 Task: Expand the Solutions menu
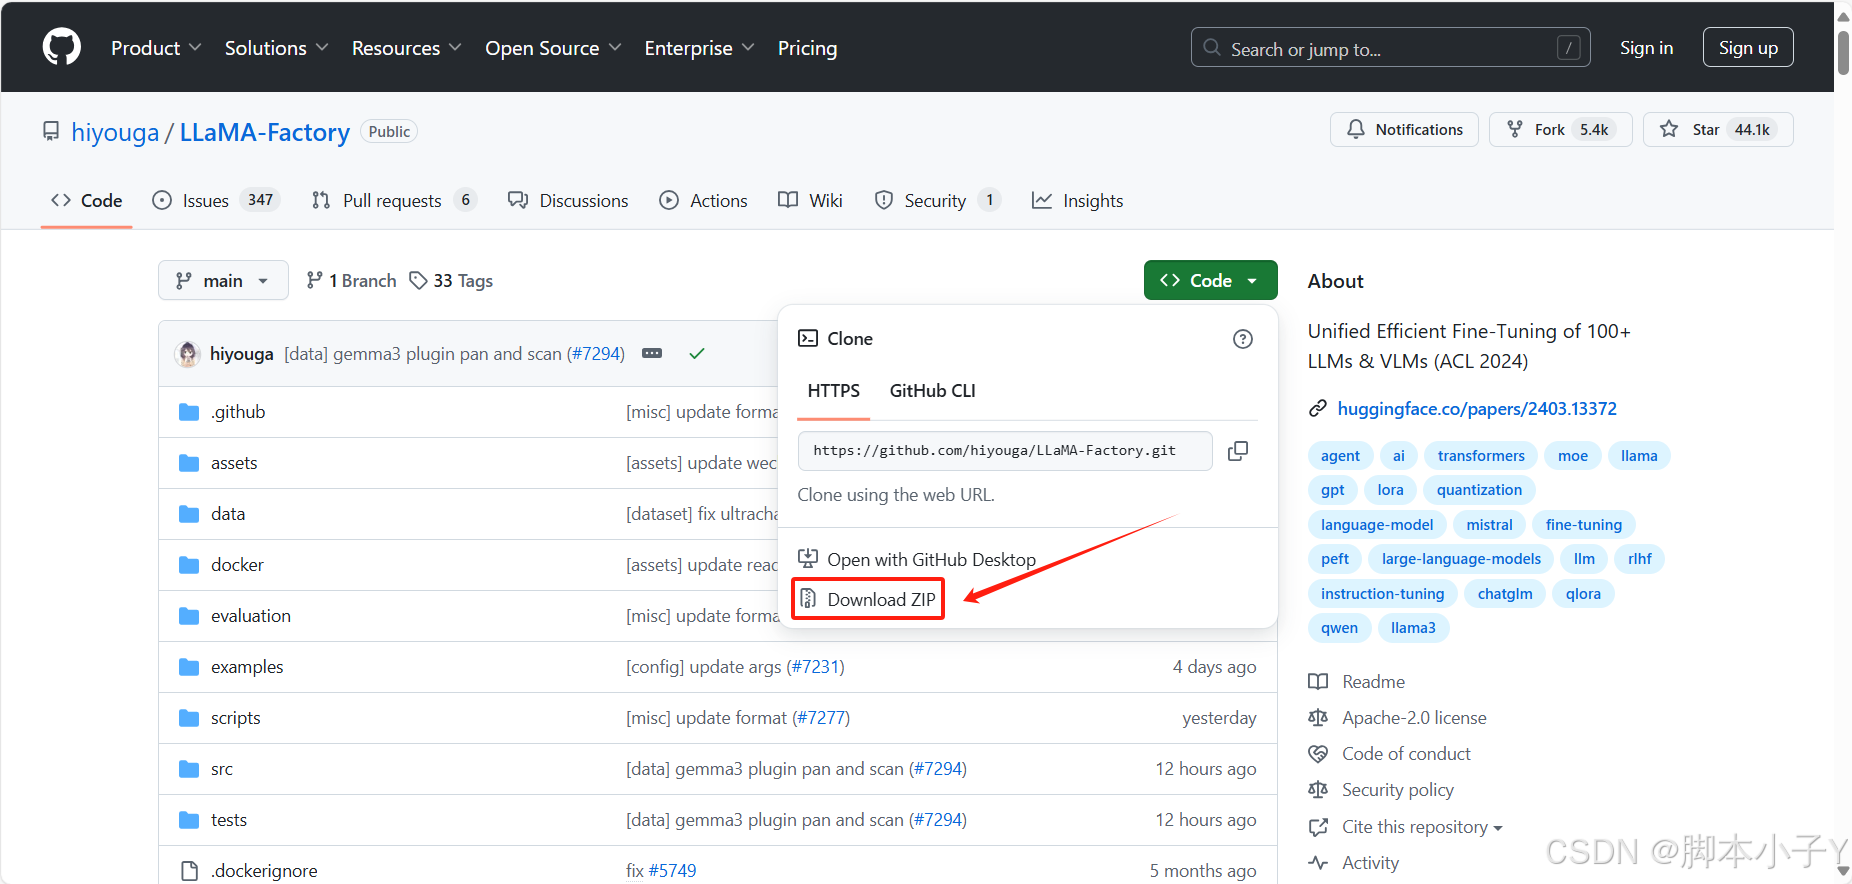(x=277, y=48)
